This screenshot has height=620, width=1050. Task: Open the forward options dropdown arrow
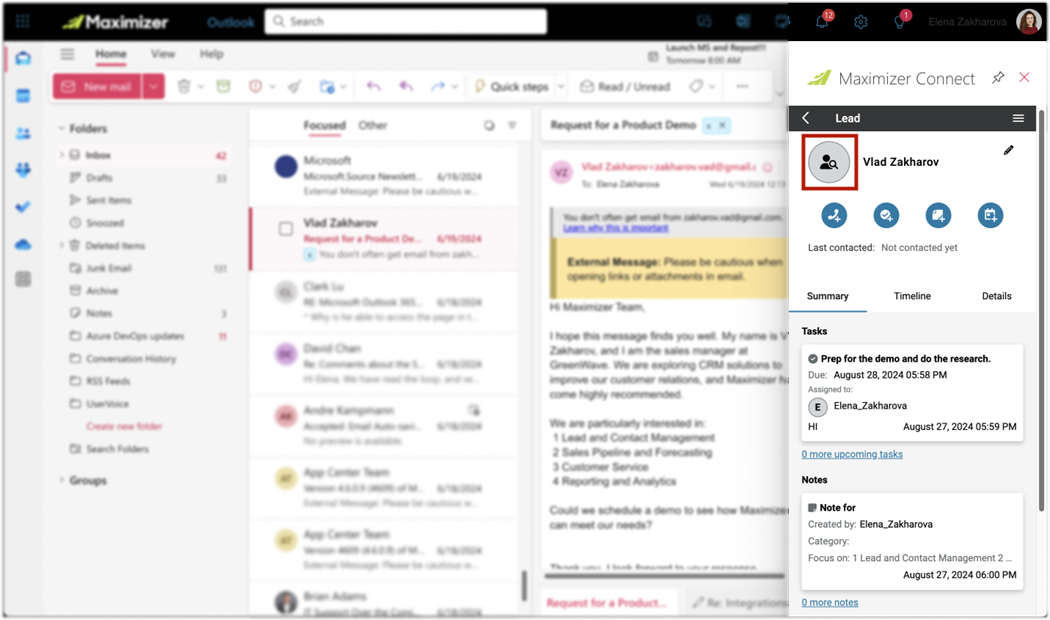pyautogui.click(x=455, y=87)
